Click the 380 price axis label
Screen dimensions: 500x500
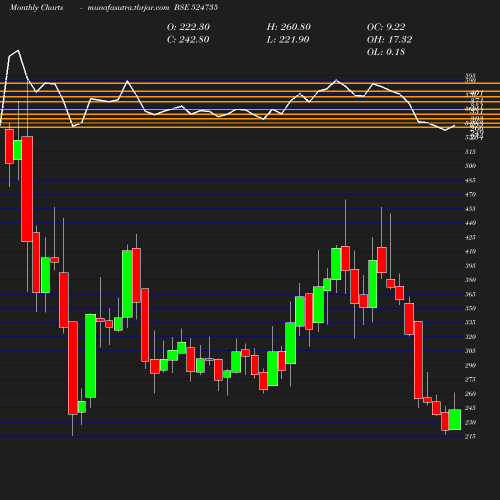pyautogui.click(x=470, y=280)
